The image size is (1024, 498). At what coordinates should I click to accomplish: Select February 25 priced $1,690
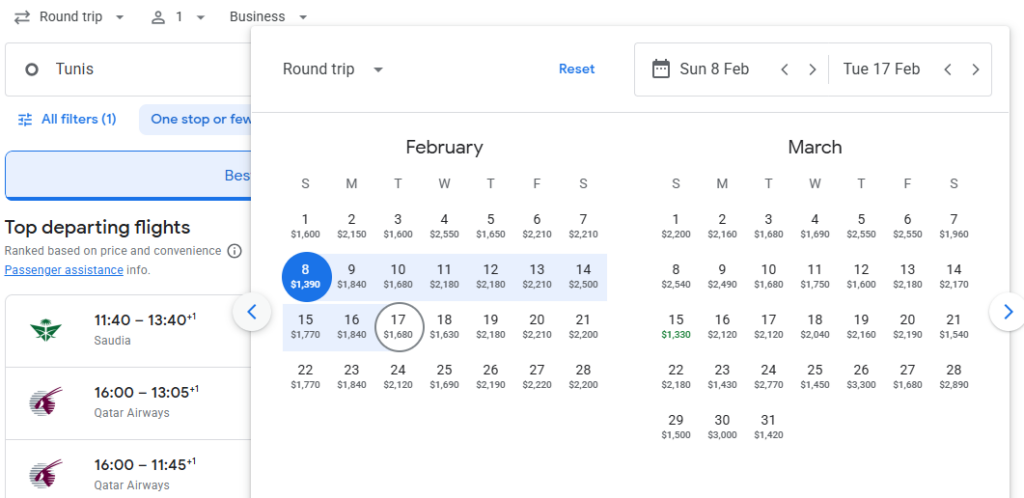click(x=444, y=377)
